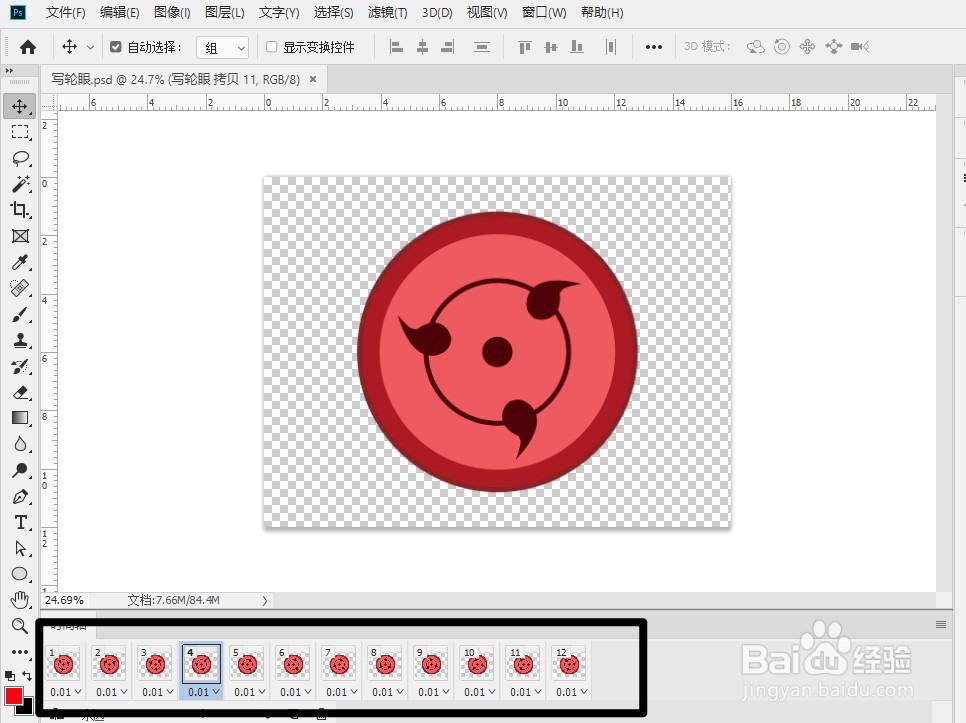Viewport: 966px width, 723px height.
Task: Align left edges in options bar
Action: (396, 47)
